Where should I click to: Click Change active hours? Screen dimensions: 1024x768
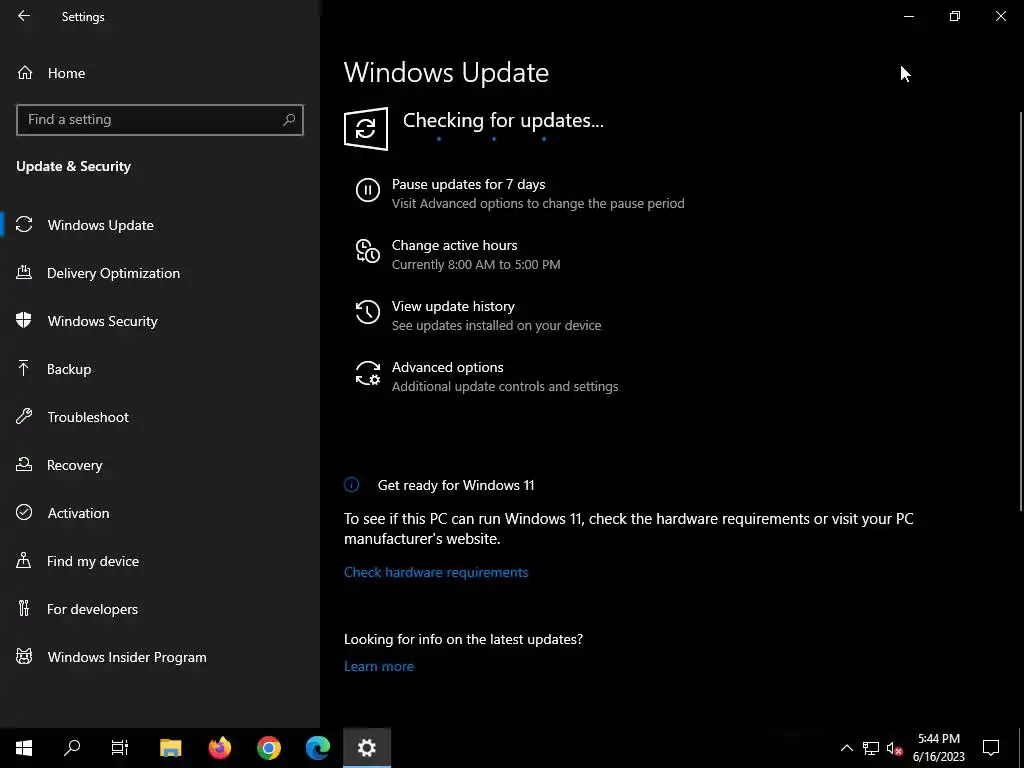(x=455, y=245)
